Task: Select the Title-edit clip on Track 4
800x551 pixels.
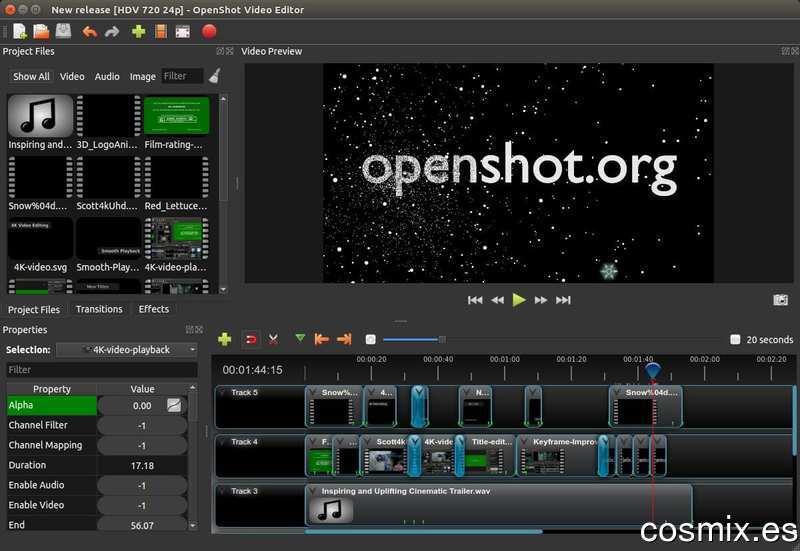Action: (490, 456)
